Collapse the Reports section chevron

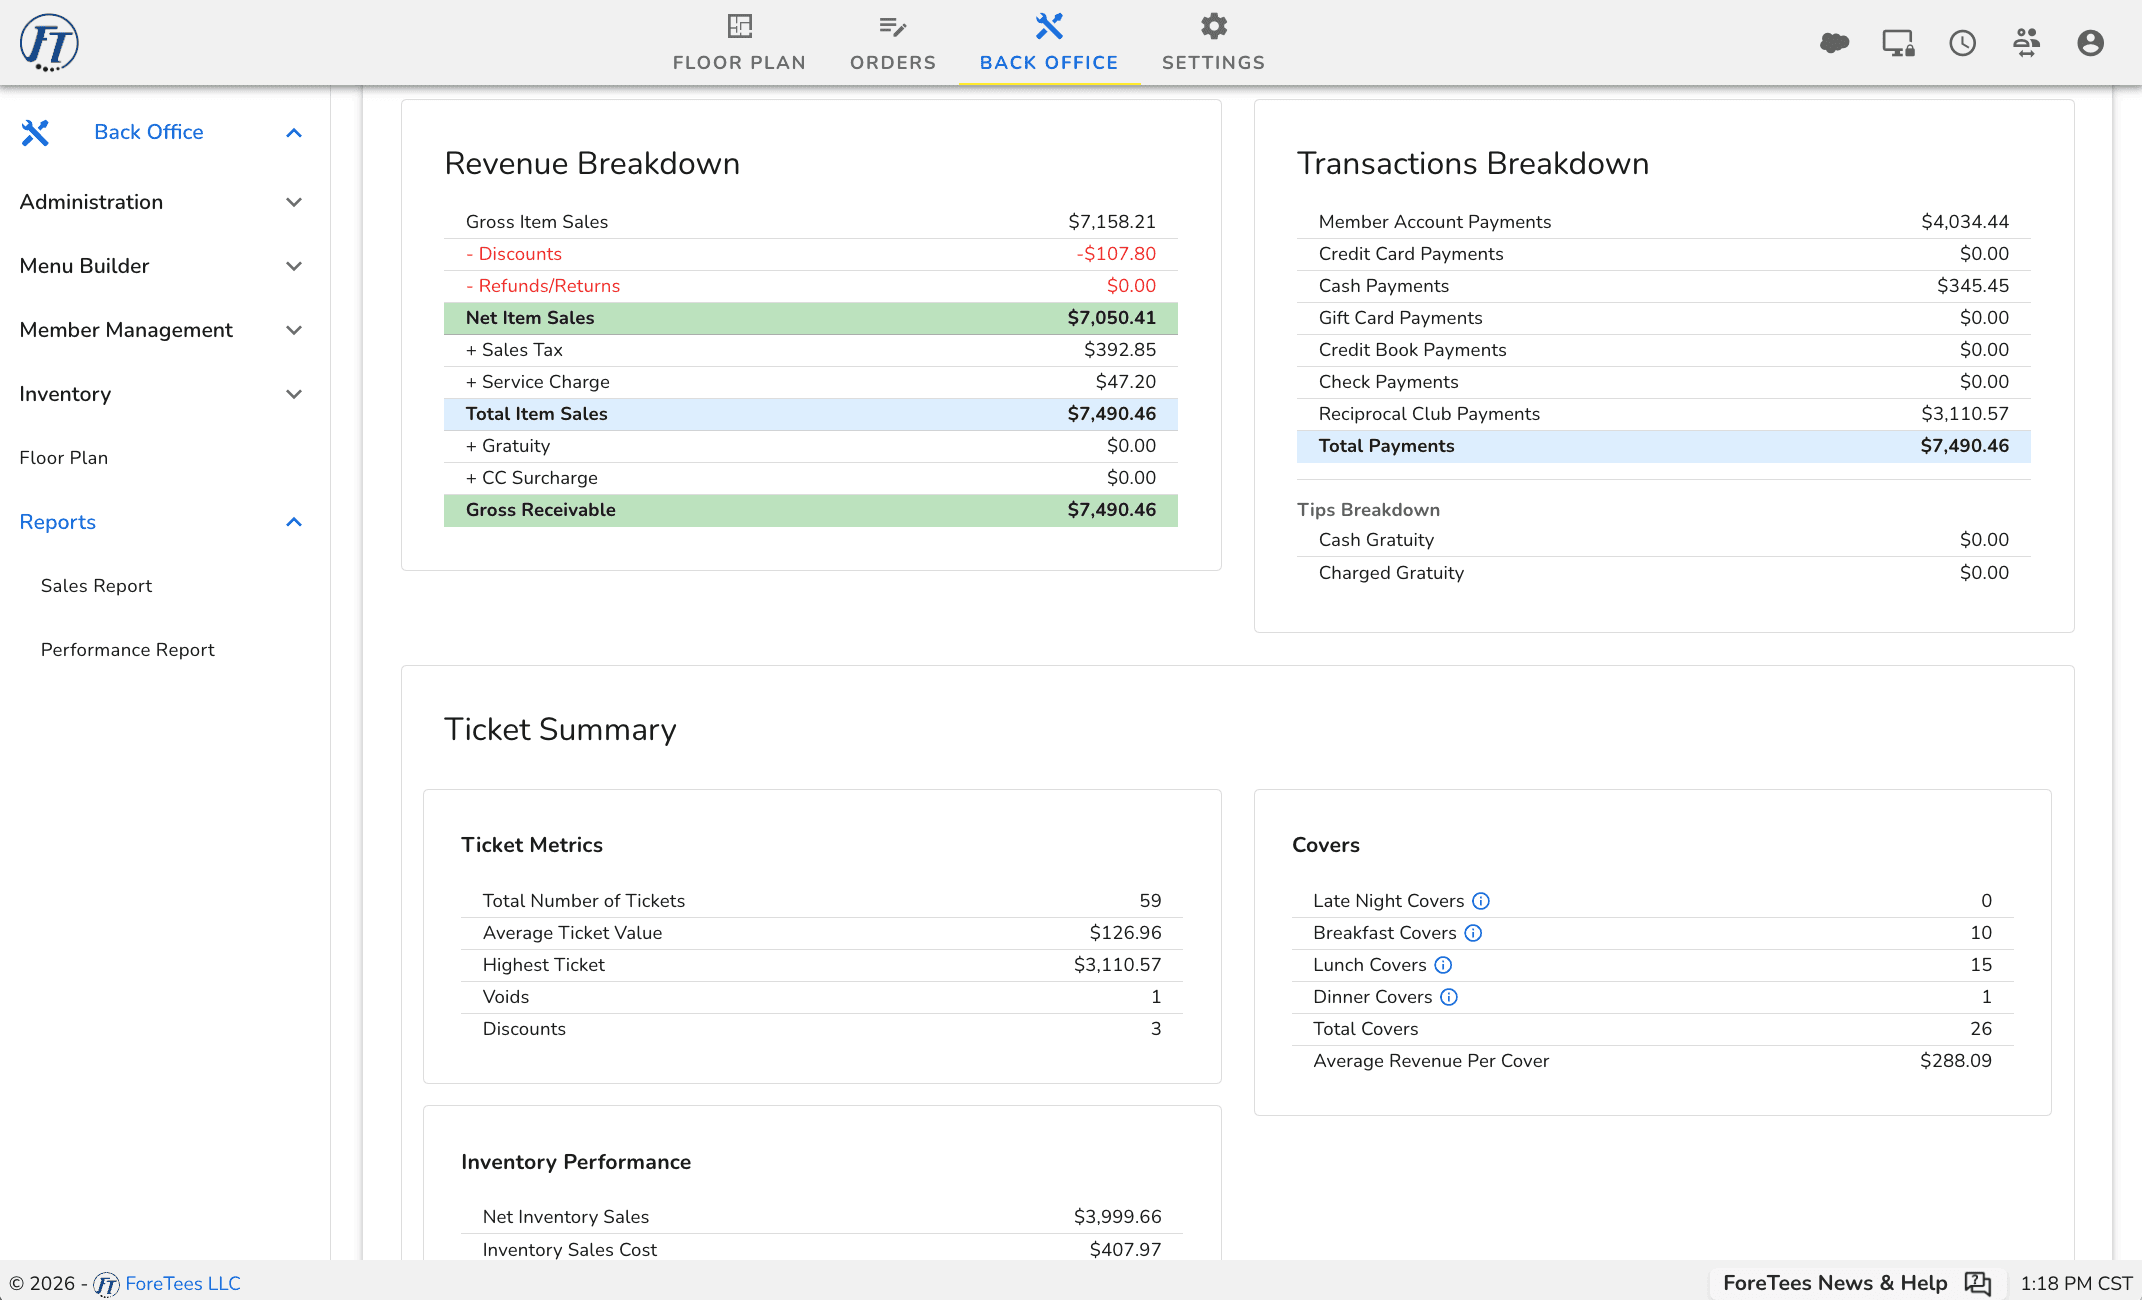tap(294, 522)
